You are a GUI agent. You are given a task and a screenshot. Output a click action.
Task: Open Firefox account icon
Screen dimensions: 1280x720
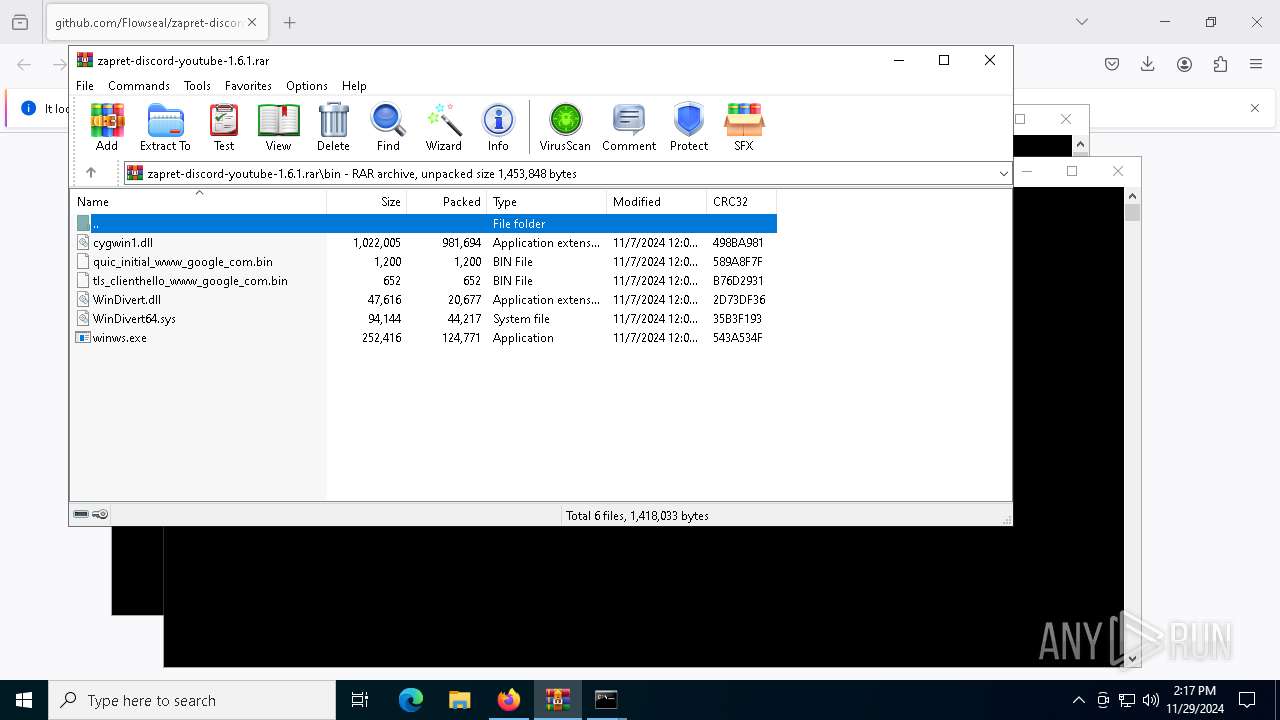coord(1184,64)
